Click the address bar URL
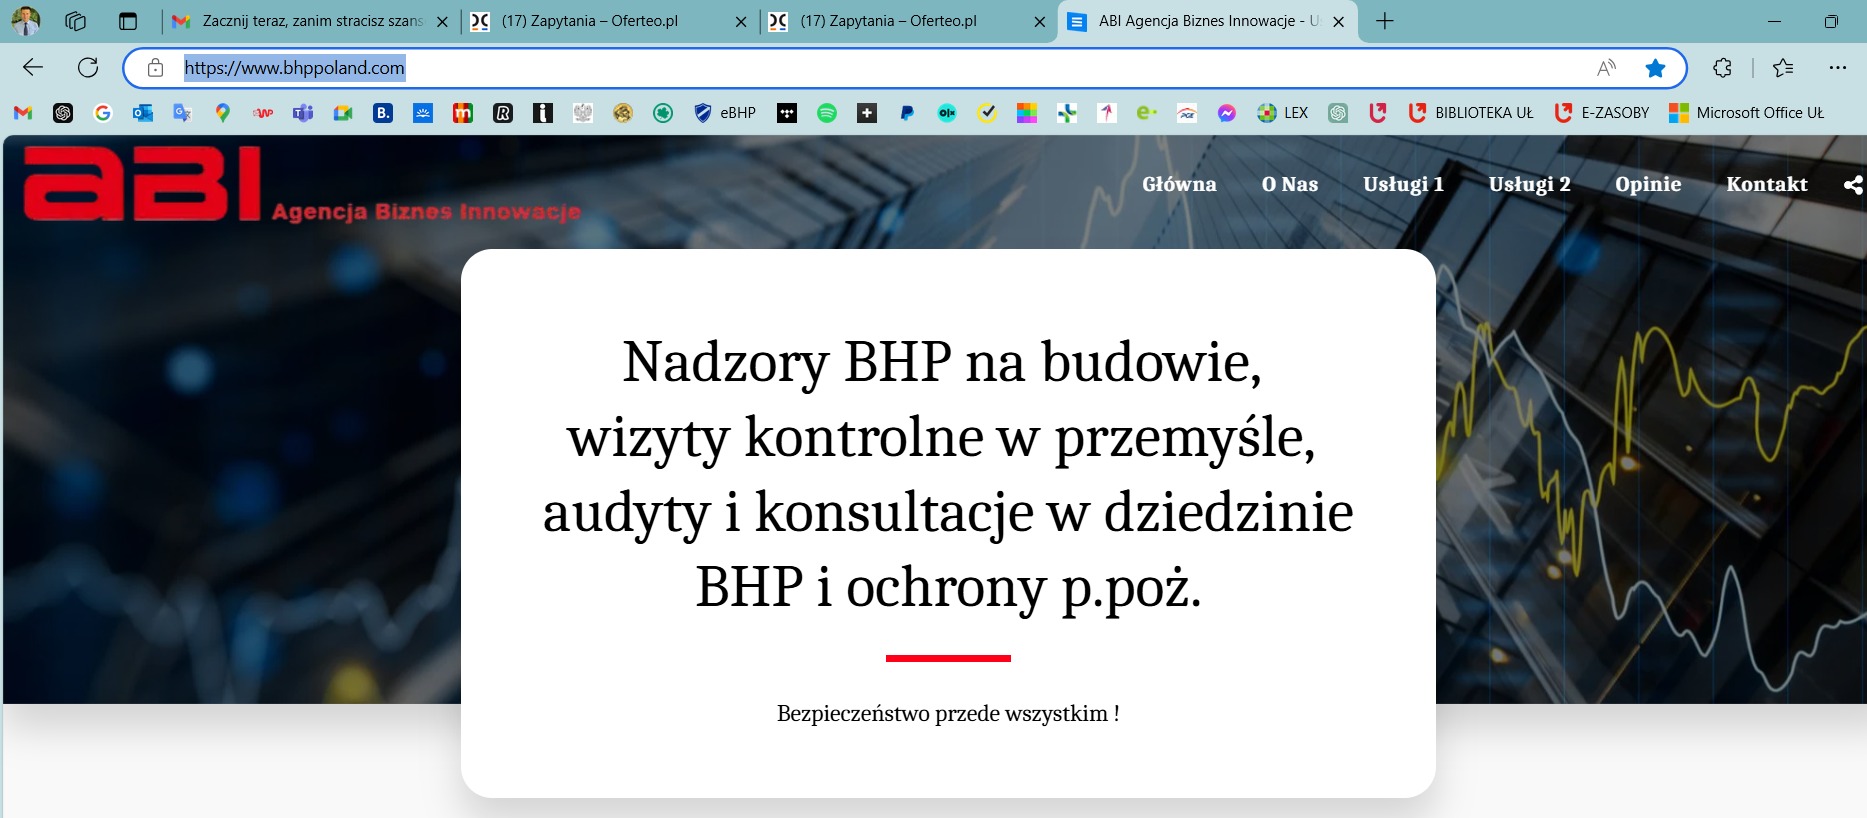The height and width of the screenshot is (818, 1867). [294, 68]
